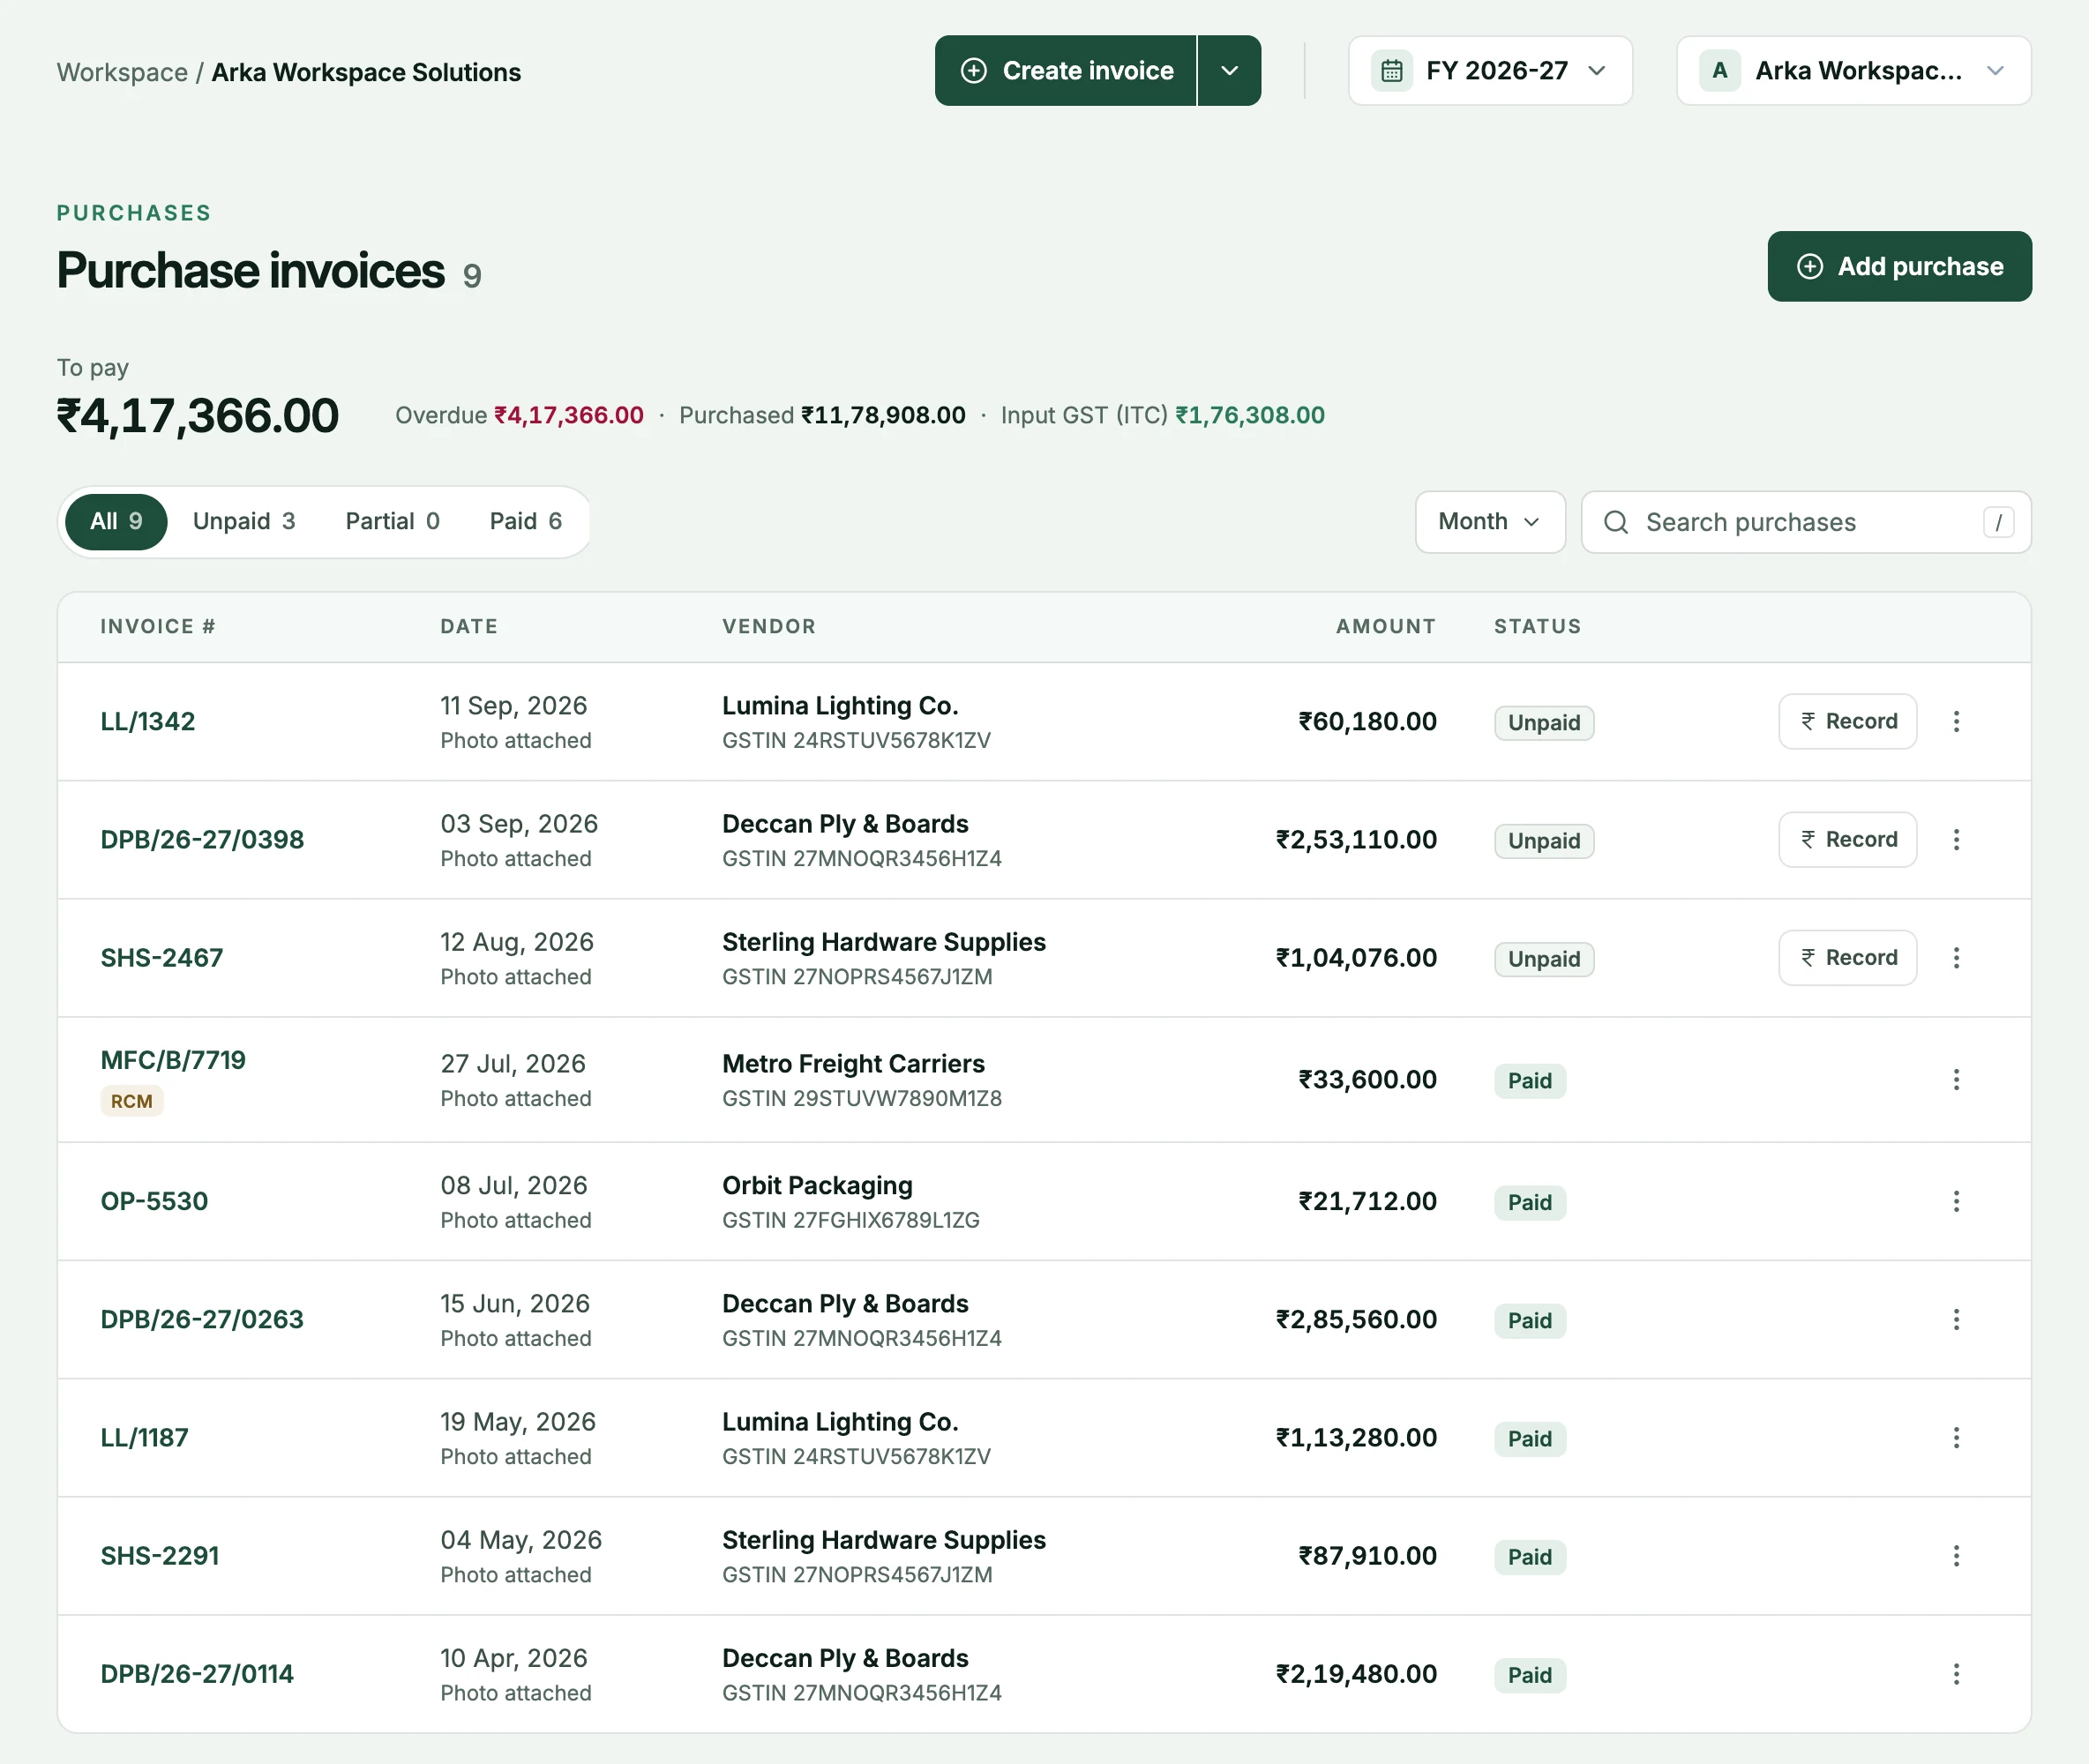Click the 'A' workspace avatar icon
This screenshot has width=2089, height=1764.
tap(1719, 71)
